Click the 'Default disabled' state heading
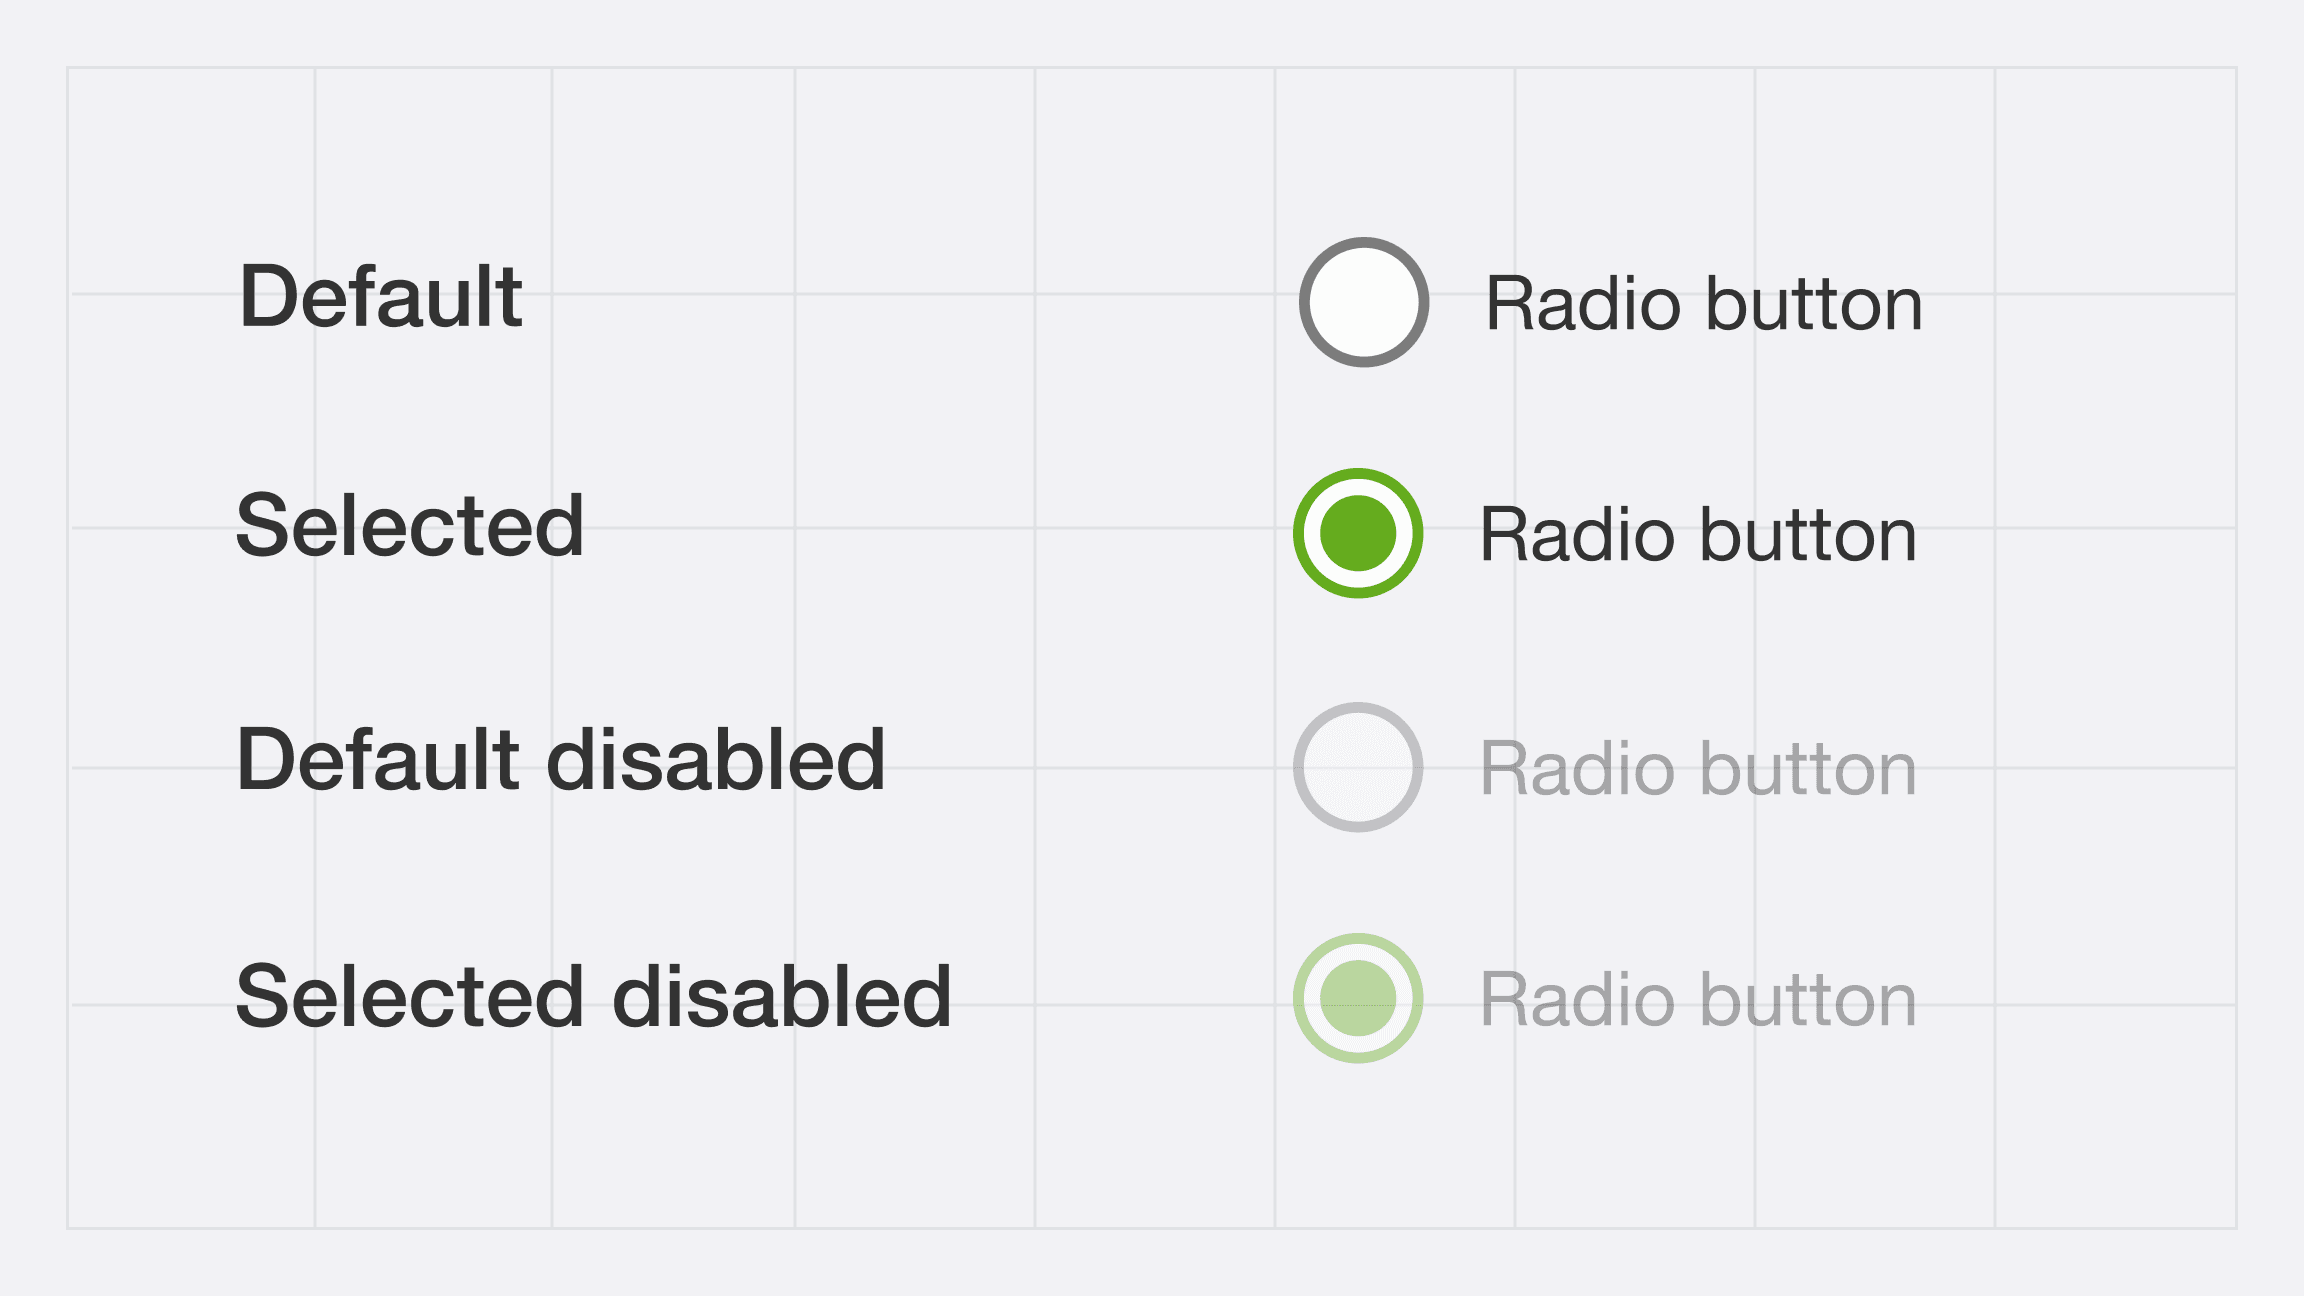Screen dimensions: 2304x1296 561,759
